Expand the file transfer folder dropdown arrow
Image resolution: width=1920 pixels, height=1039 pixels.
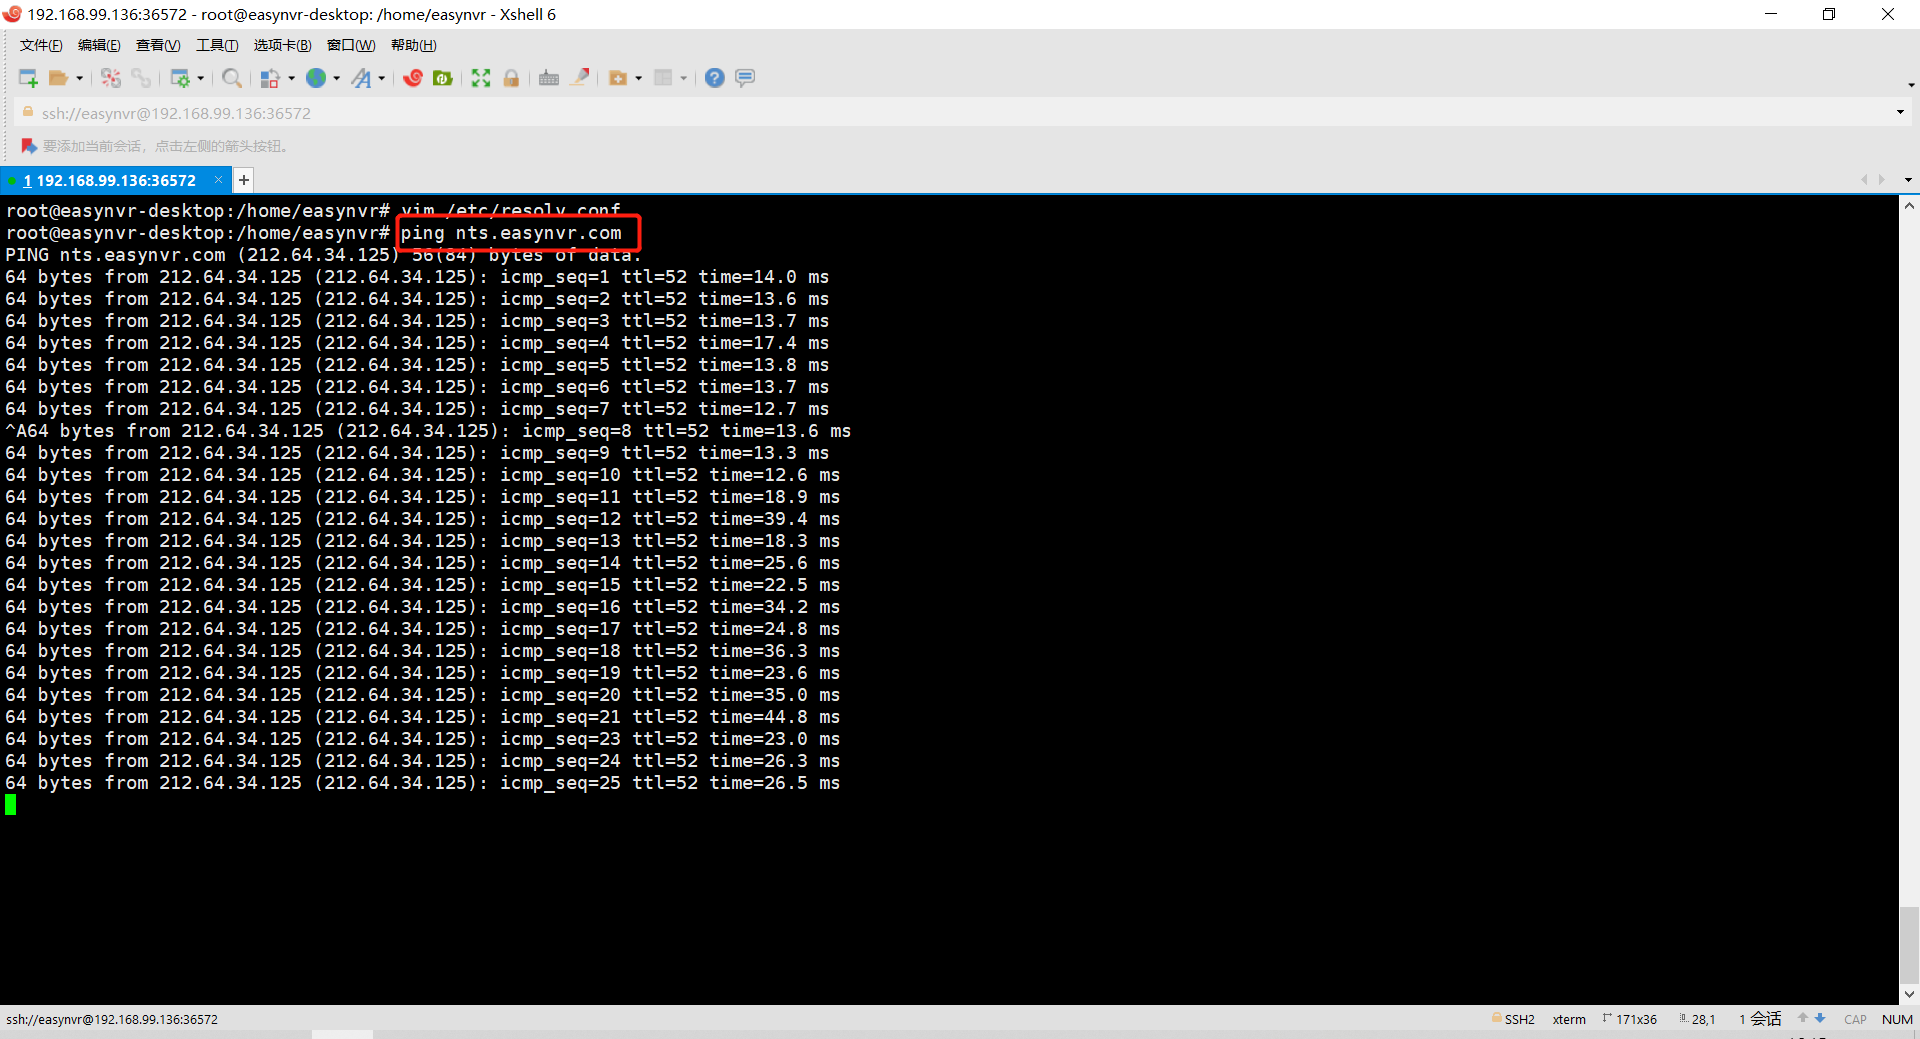[x=638, y=78]
